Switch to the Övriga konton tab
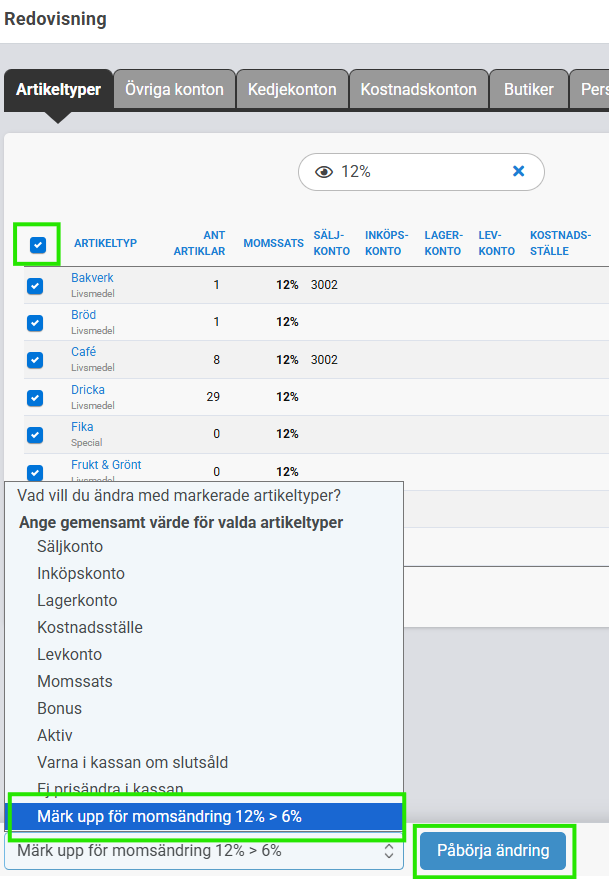609x879 pixels. (x=174, y=90)
